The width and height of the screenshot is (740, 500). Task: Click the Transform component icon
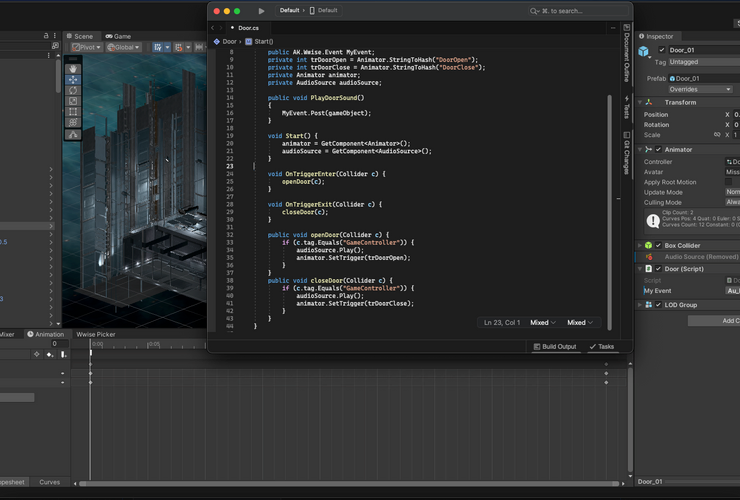pos(649,102)
